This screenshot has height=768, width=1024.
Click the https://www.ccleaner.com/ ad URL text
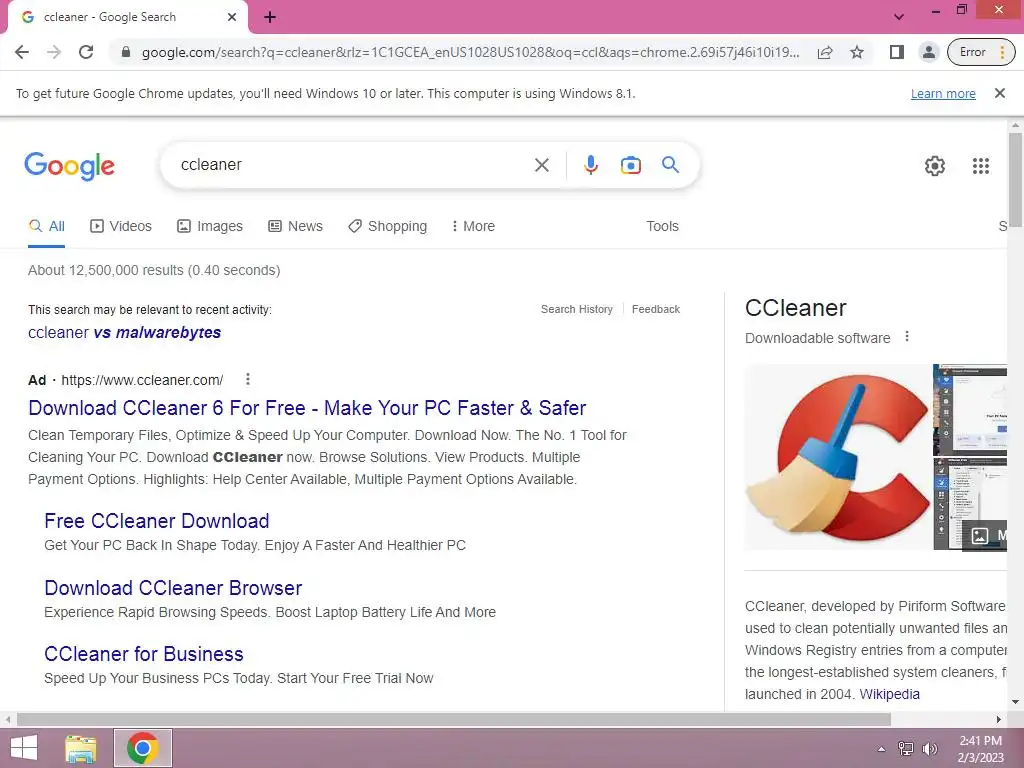pos(142,380)
